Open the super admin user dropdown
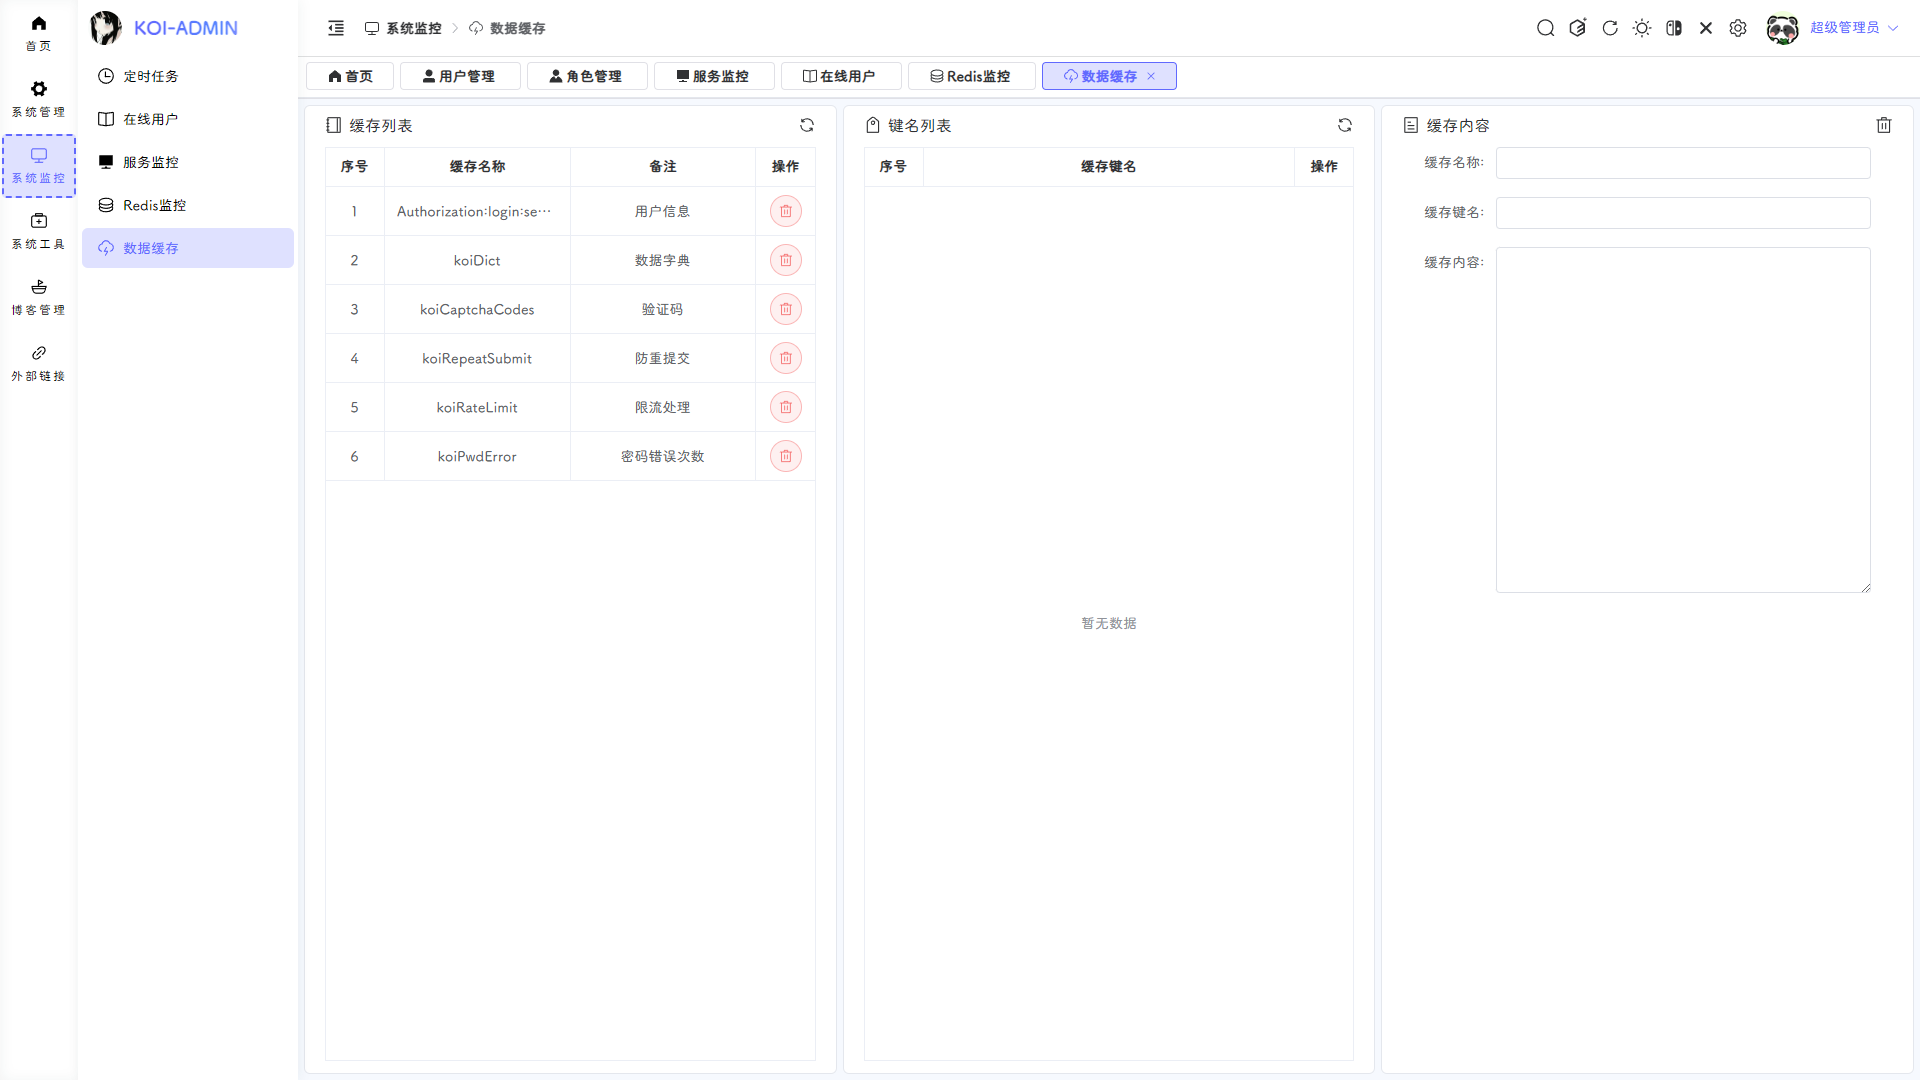 click(1843, 28)
